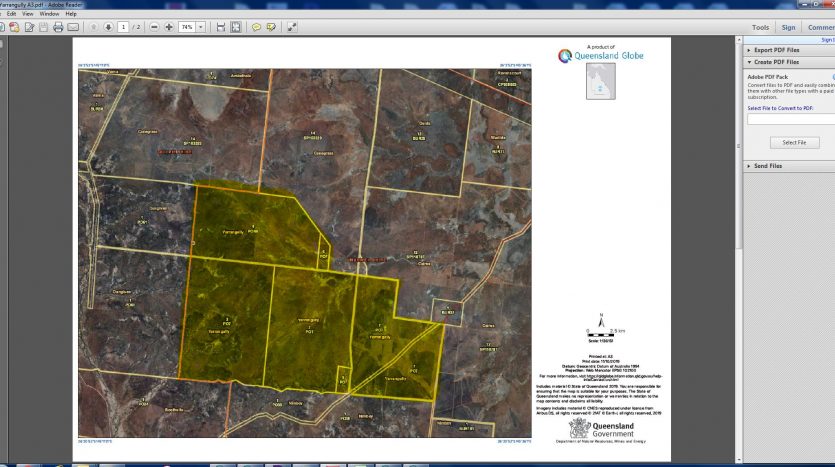Open the Tools pane tab
This screenshot has width=835, height=467.
coord(760,27)
